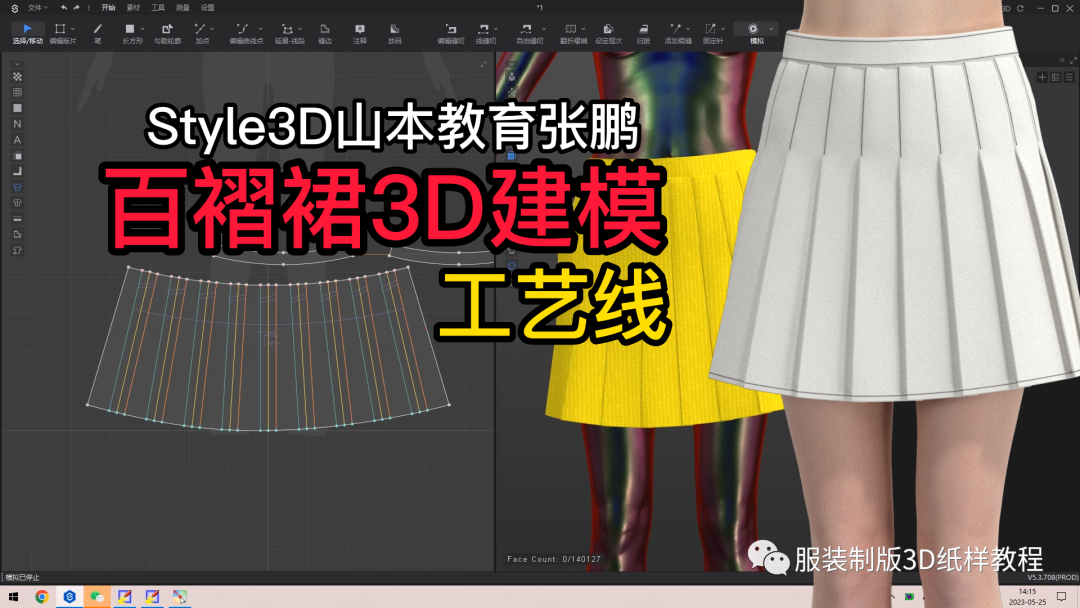Open the Windows Start menu

pos(13,597)
